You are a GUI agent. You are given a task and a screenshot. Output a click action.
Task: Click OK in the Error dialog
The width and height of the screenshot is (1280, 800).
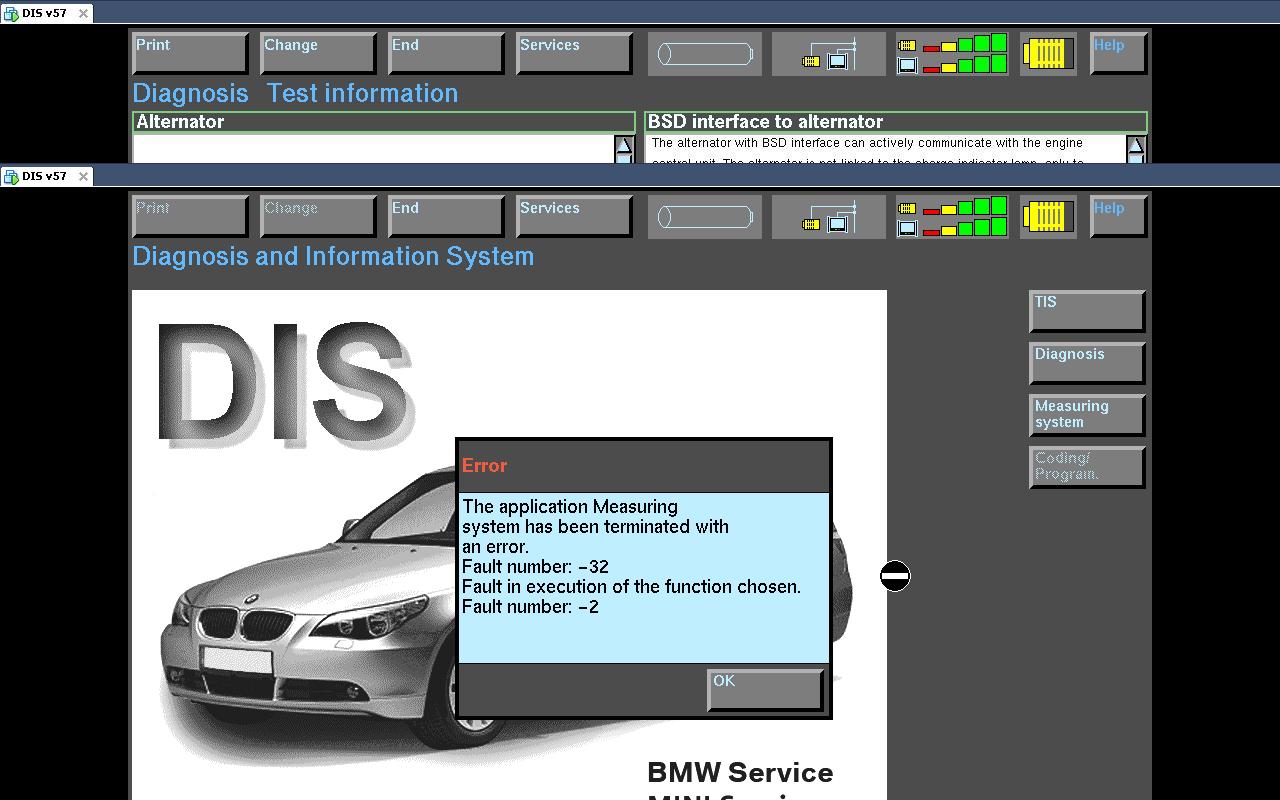765,690
